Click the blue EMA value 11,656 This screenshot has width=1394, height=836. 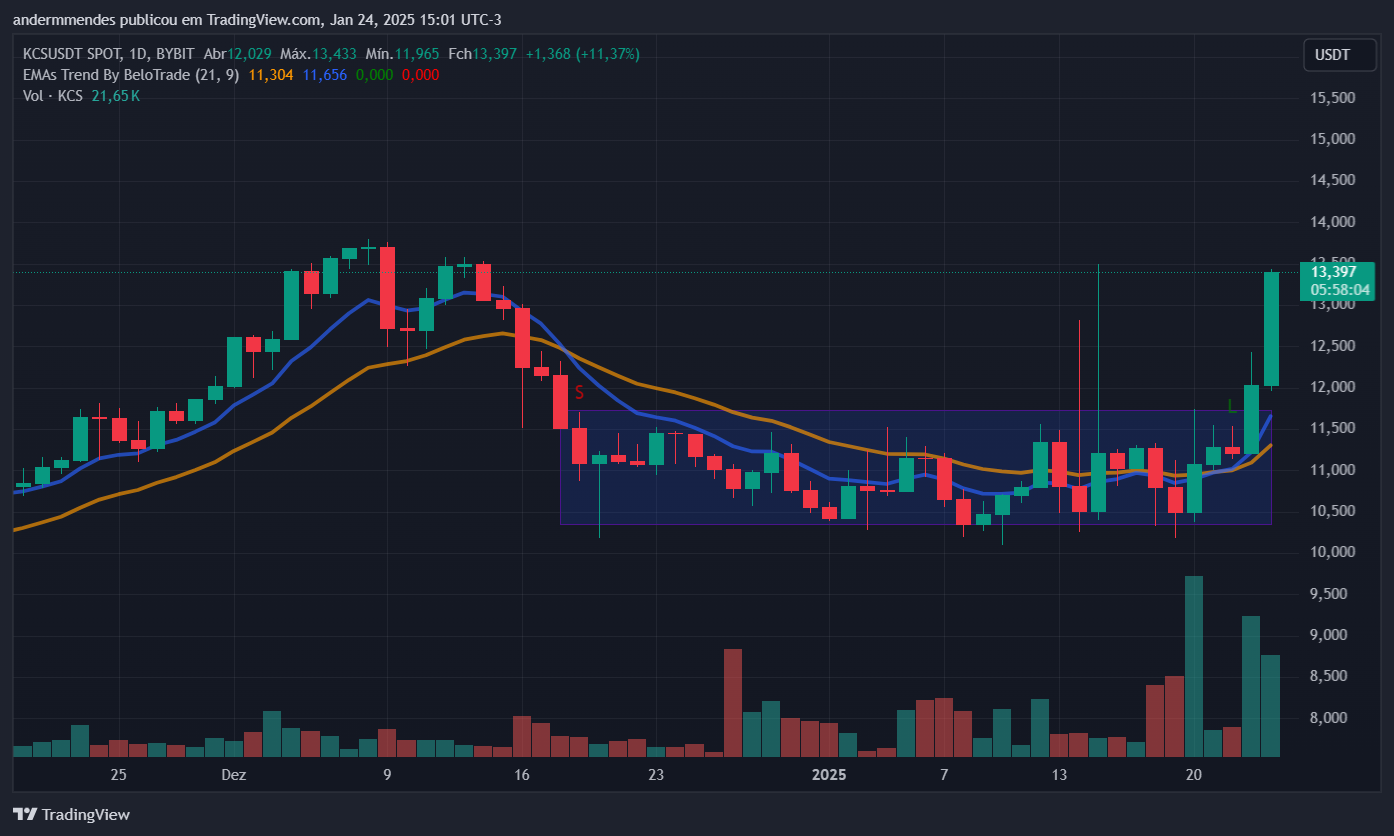click(x=325, y=75)
